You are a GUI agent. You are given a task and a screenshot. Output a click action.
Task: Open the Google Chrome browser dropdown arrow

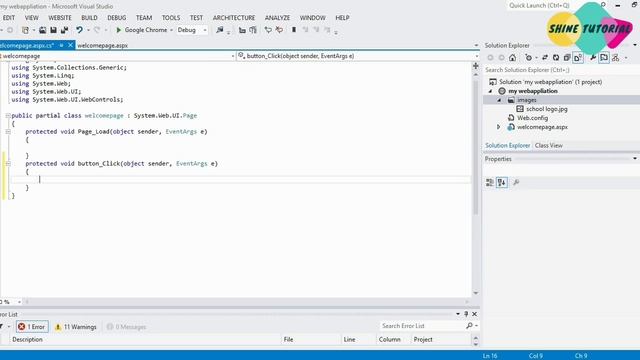[x=171, y=30]
